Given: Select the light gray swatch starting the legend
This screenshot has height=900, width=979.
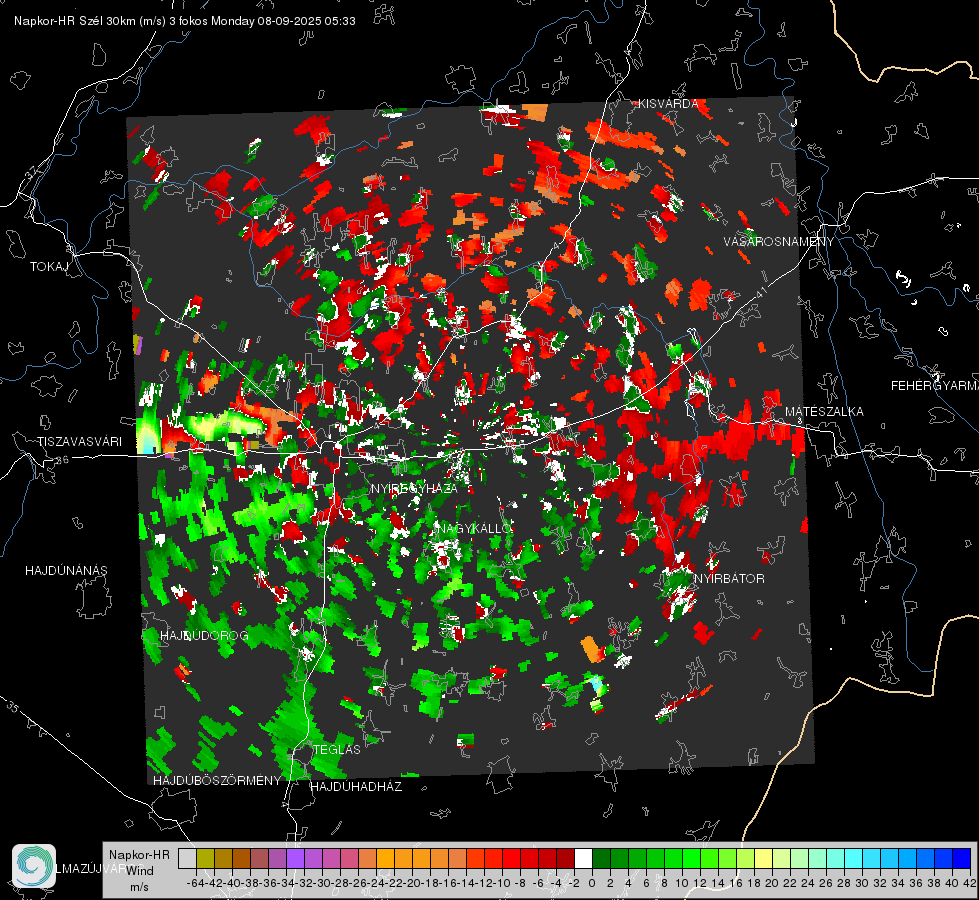Looking at the screenshot, I should pyautogui.click(x=187, y=858).
